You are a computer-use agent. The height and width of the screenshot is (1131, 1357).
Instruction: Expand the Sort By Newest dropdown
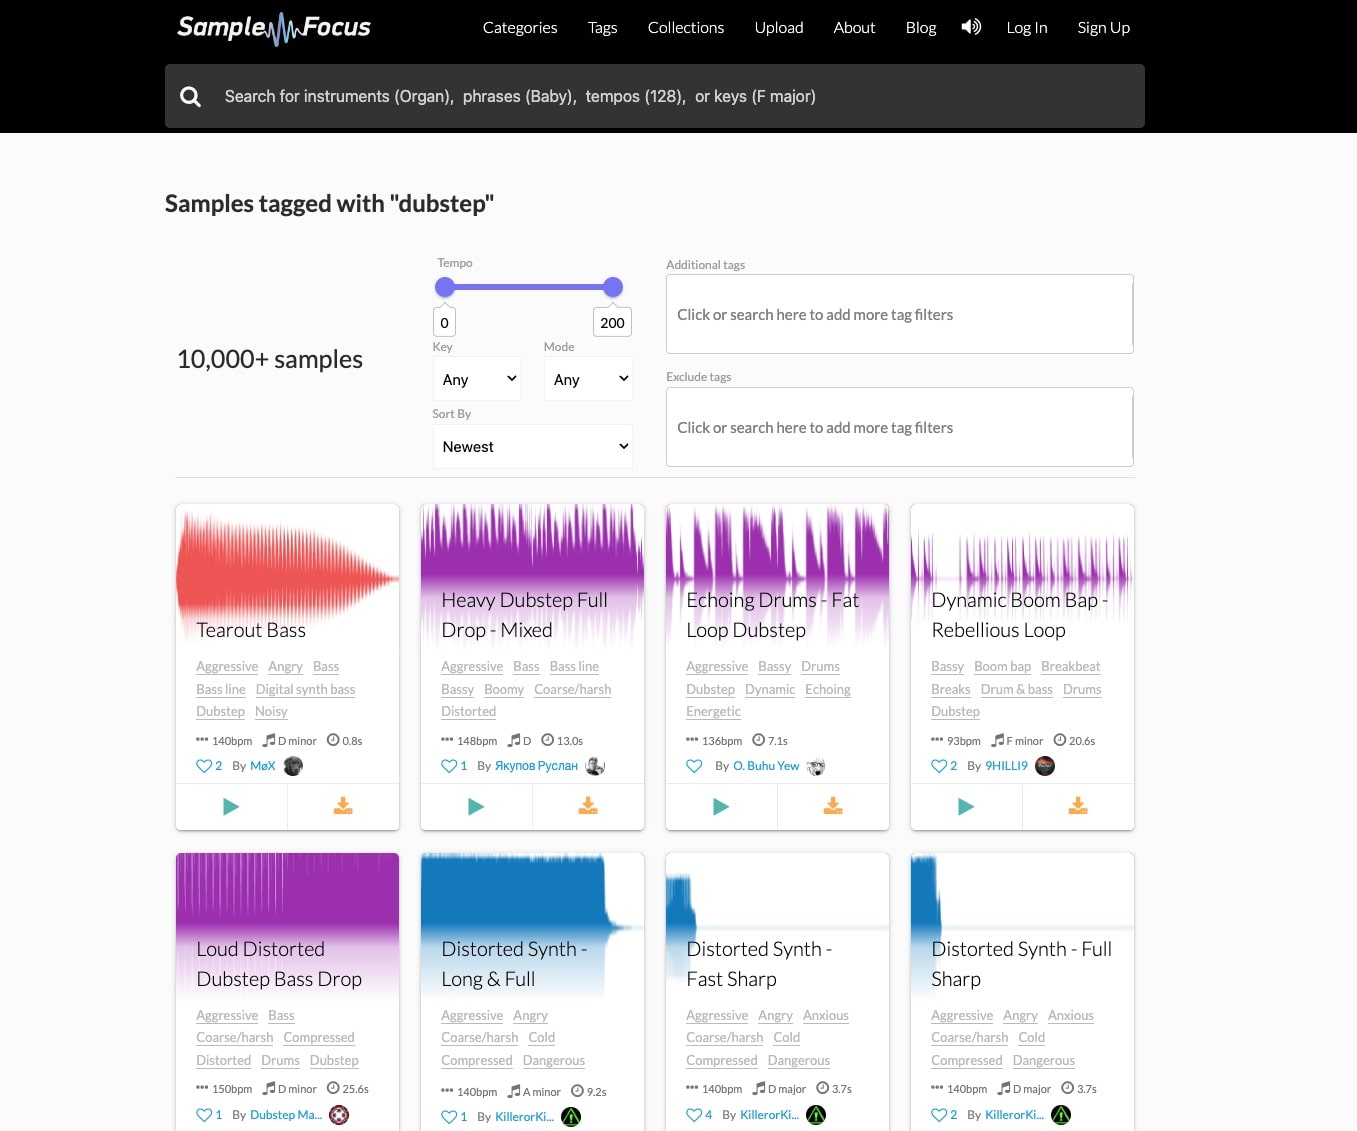pyautogui.click(x=532, y=447)
